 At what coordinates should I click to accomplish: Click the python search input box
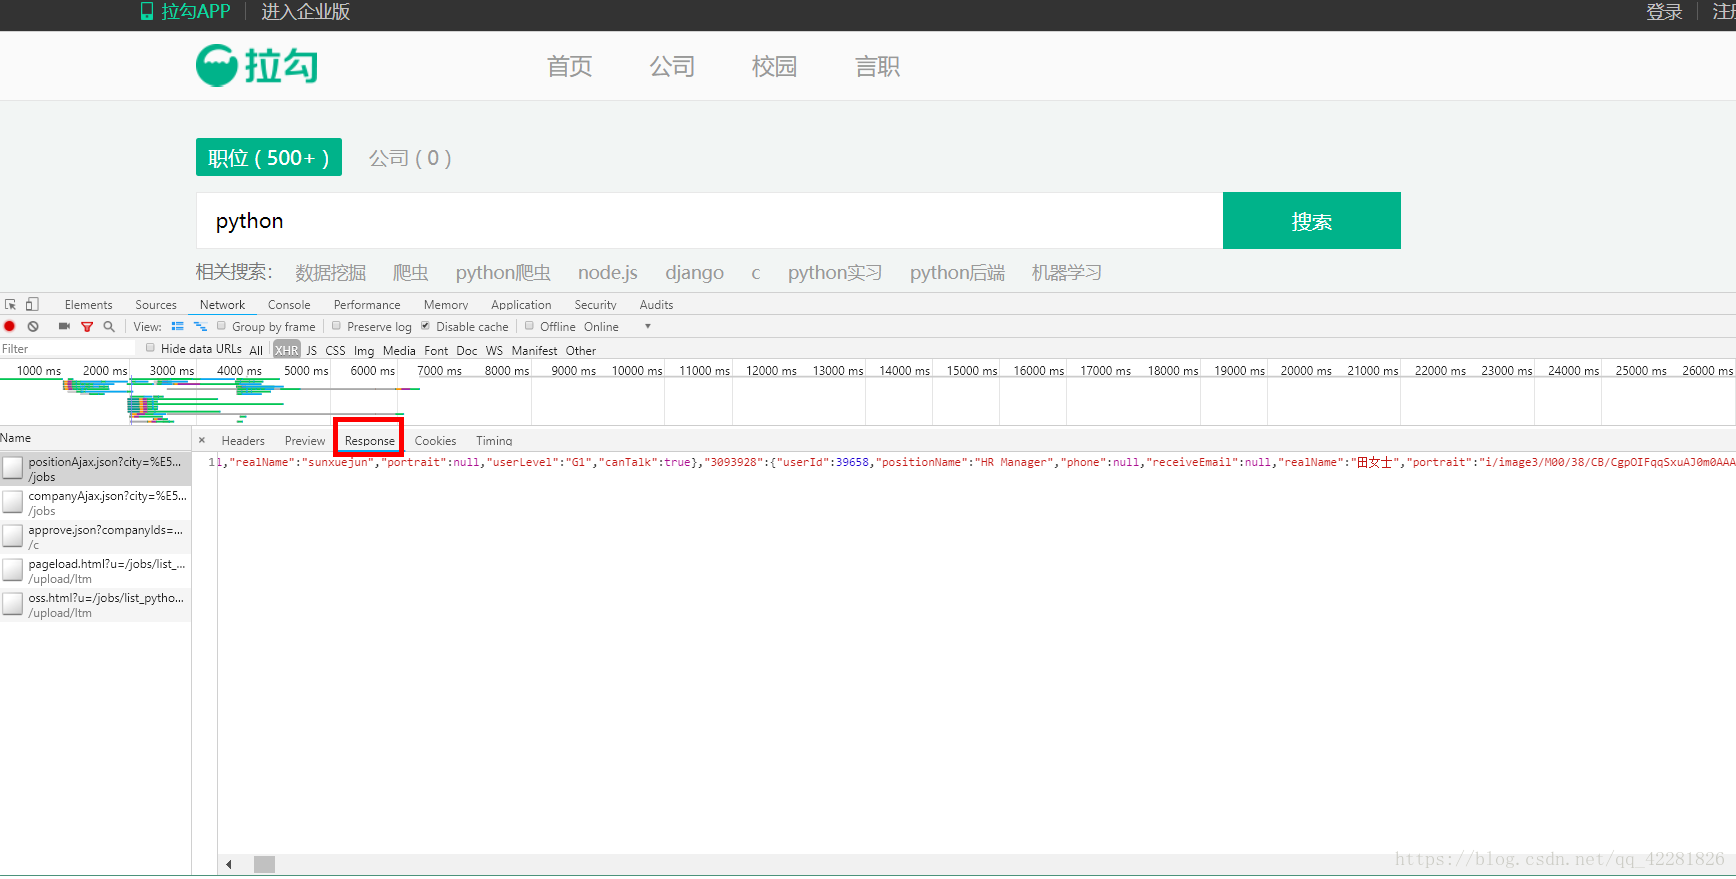pos(709,221)
